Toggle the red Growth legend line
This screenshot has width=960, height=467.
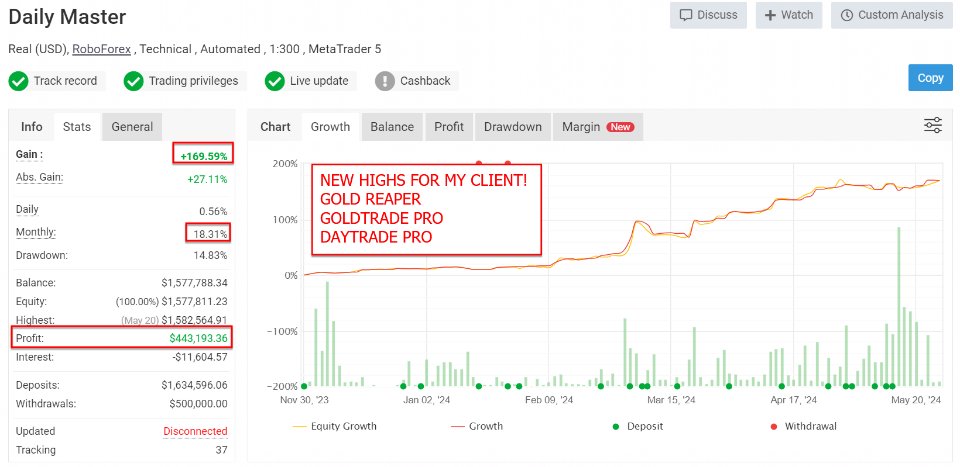[x=477, y=426]
